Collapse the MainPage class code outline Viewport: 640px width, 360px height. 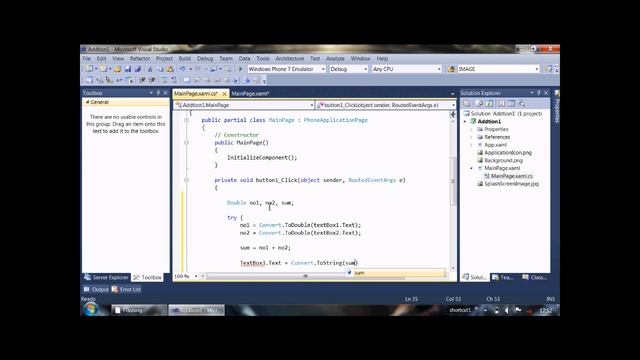point(187,120)
